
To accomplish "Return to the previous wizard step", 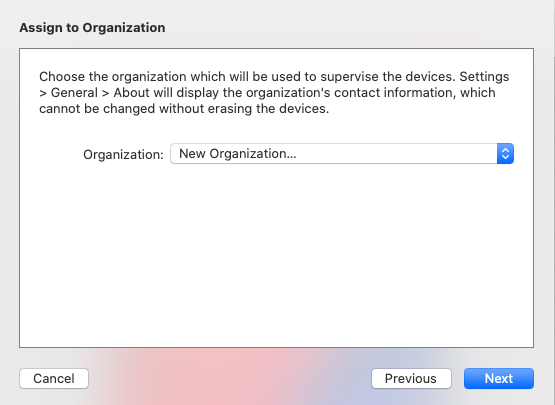I will [411, 378].
